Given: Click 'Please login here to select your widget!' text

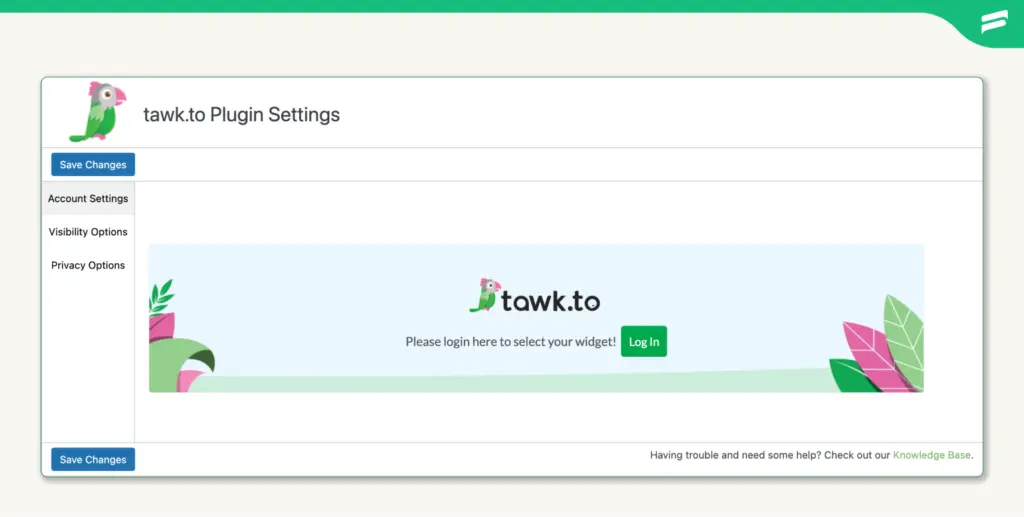Looking at the screenshot, I should click(511, 341).
